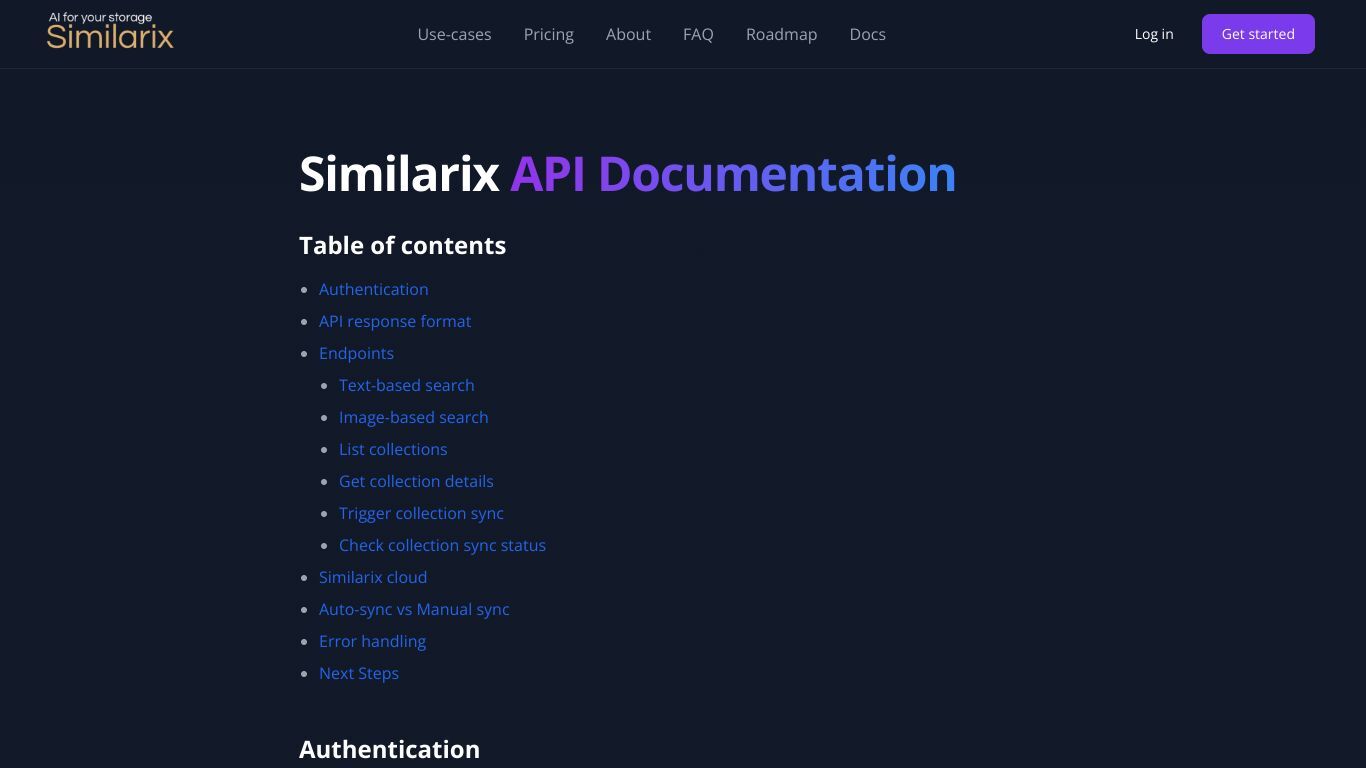Open the About page
Screen dimensions: 1366x768
point(628,34)
